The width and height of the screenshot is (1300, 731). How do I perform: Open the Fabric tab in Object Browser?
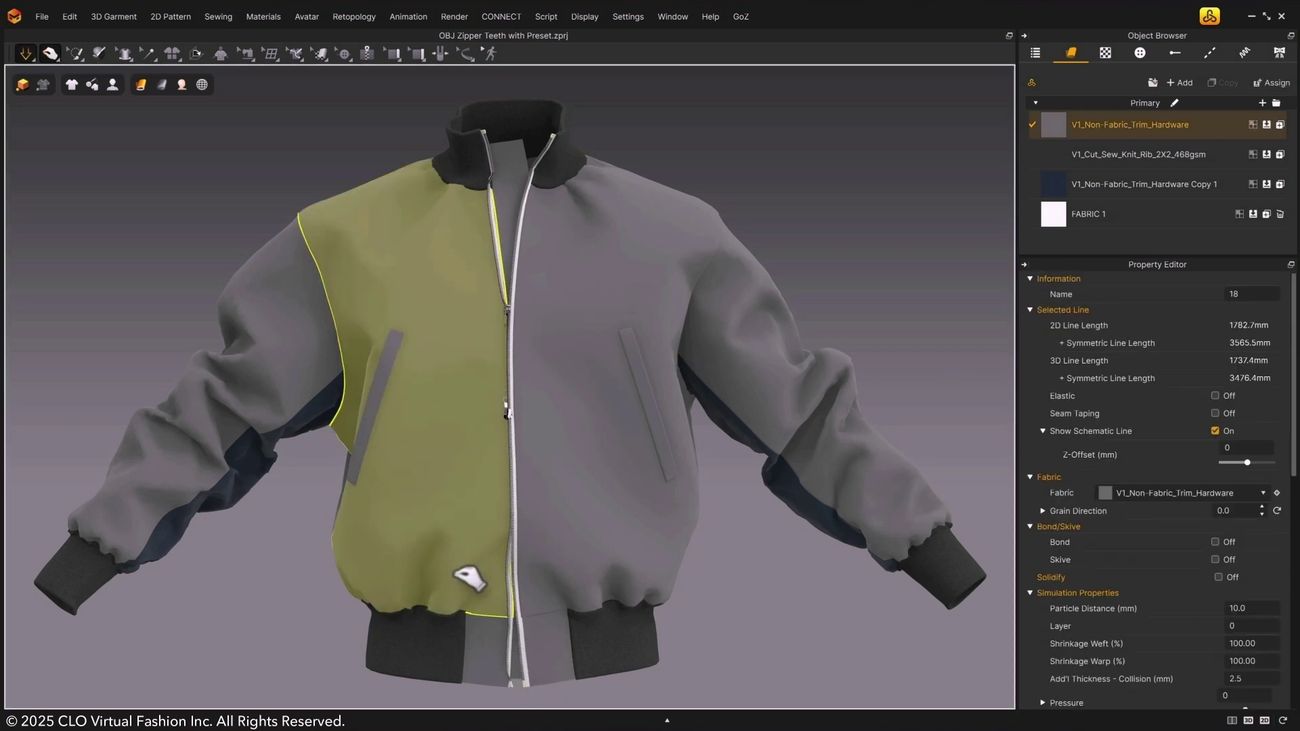click(x=1070, y=53)
